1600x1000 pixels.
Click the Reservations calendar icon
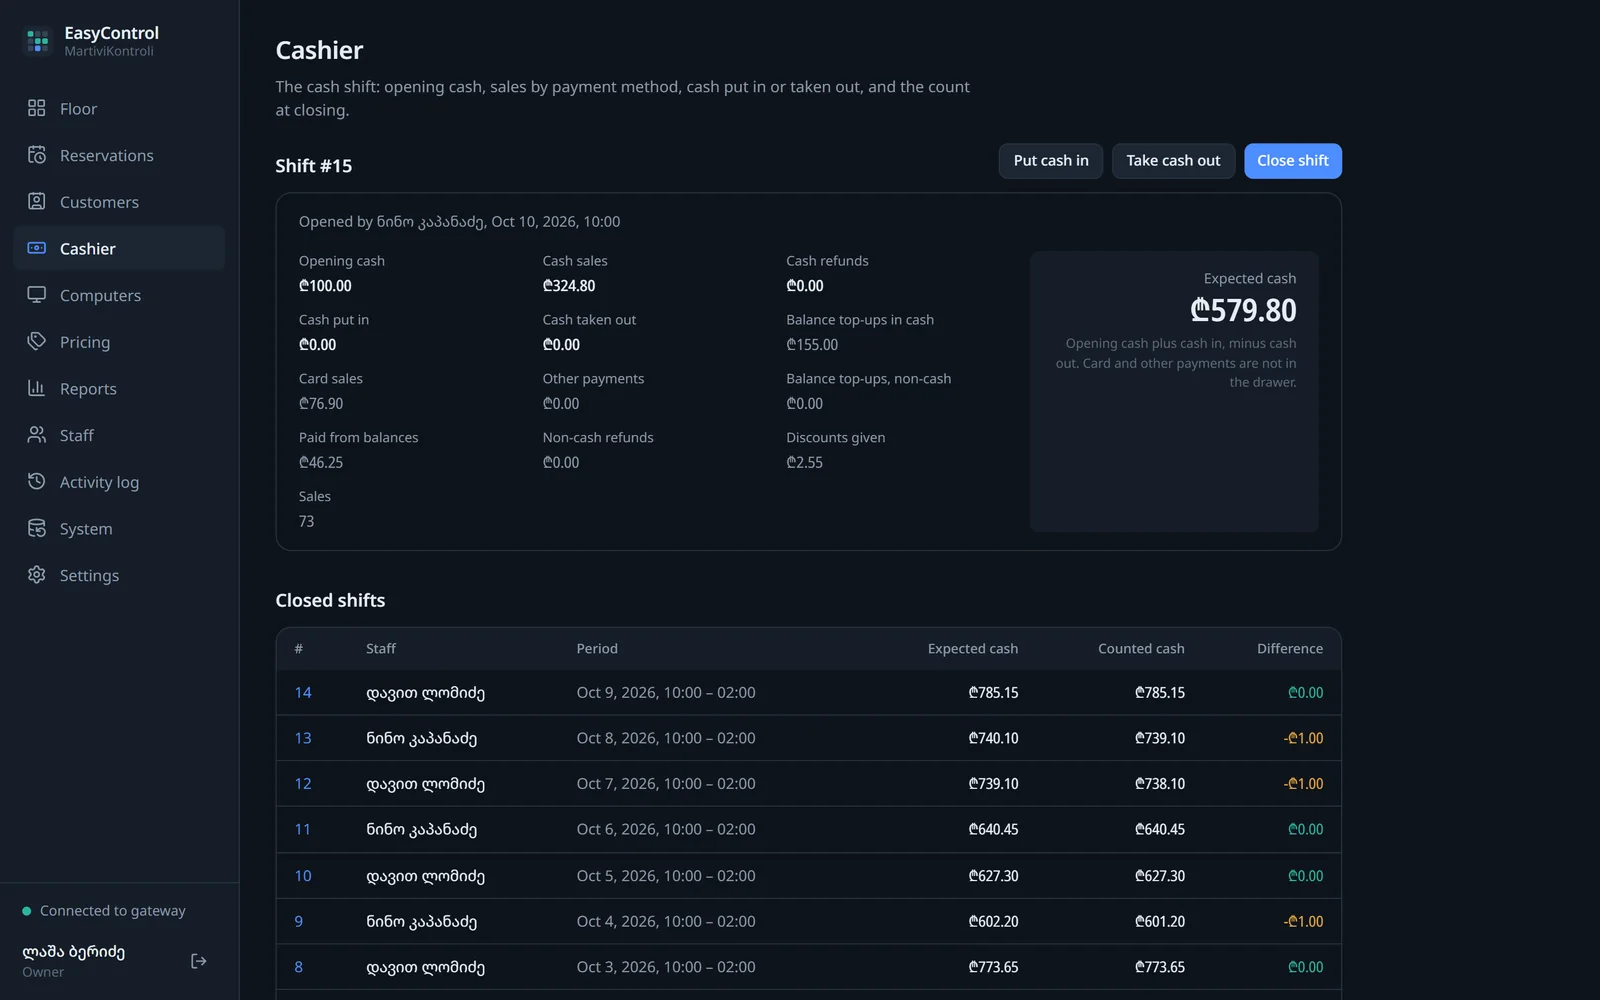point(37,155)
